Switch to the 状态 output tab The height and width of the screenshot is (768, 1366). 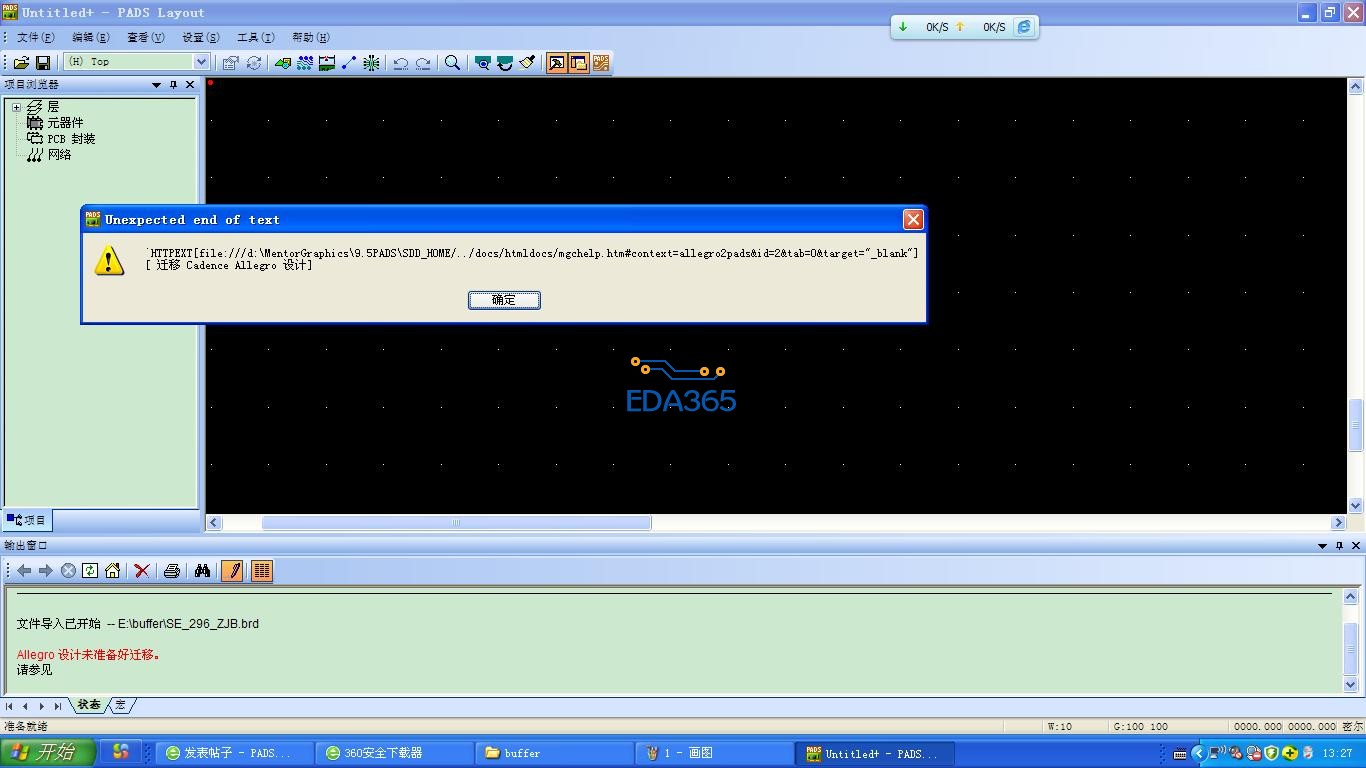click(x=89, y=705)
